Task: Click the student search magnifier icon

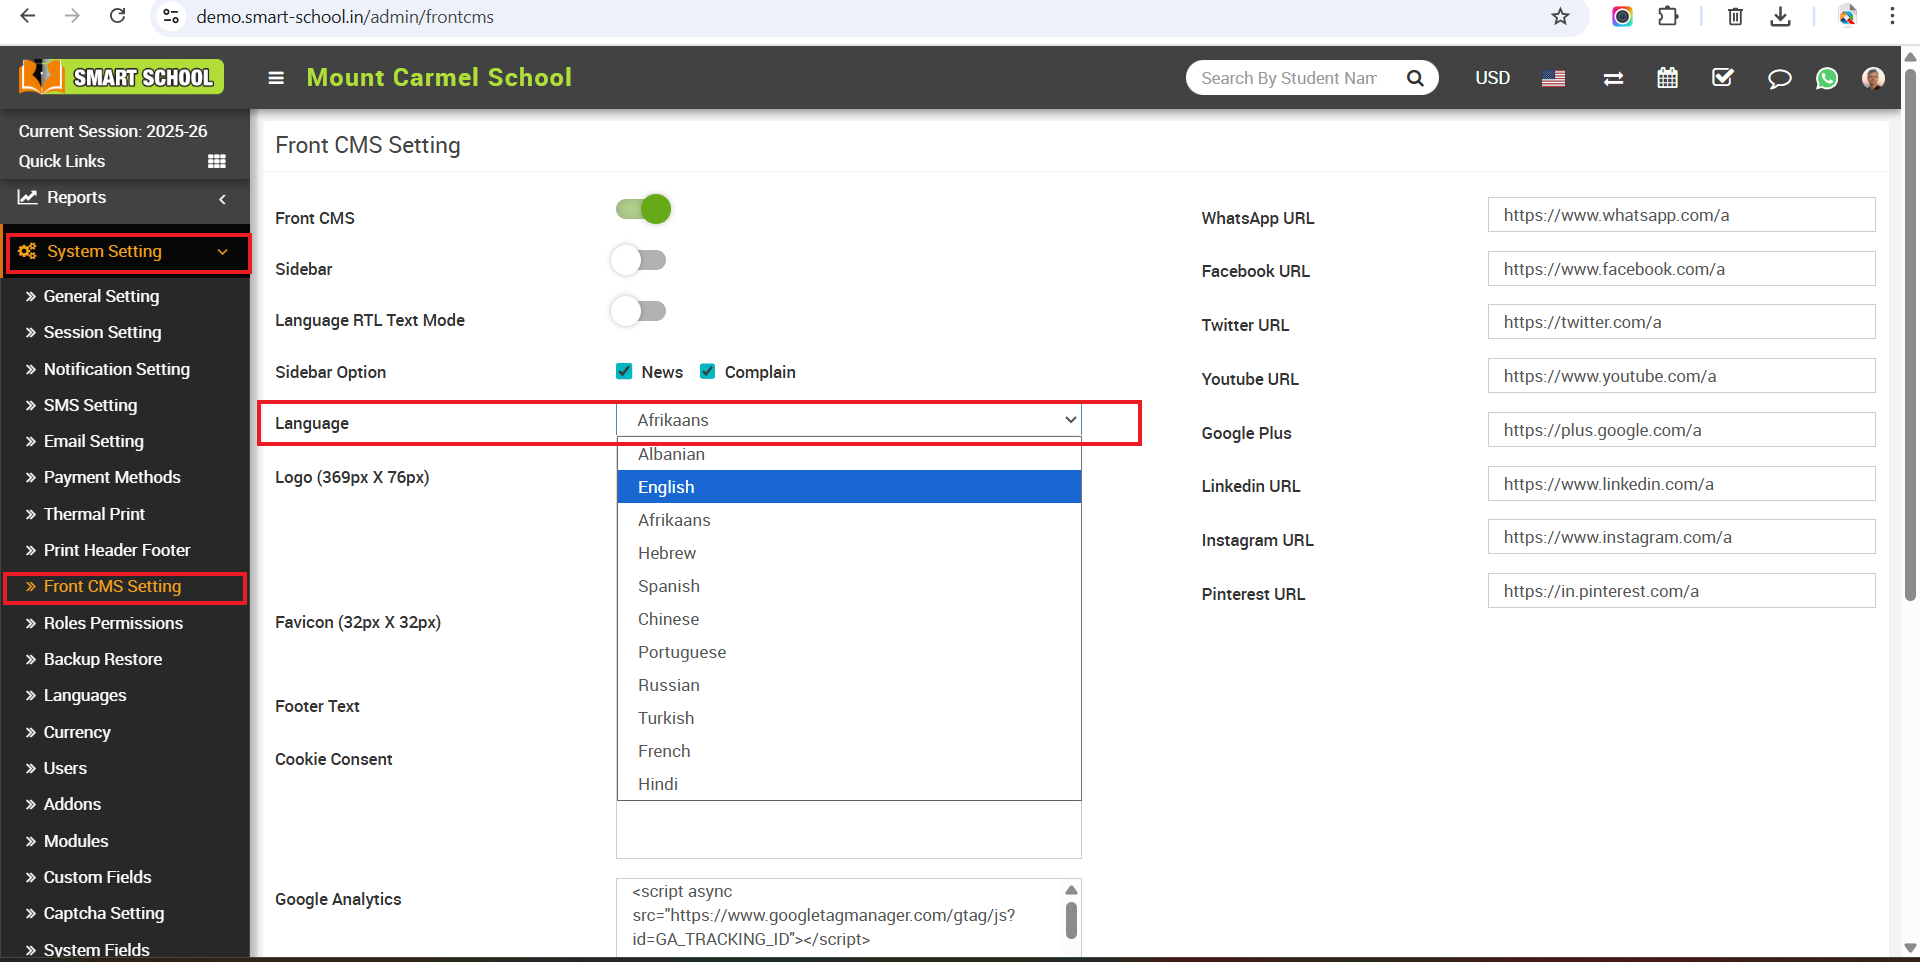Action: tap(1415, 78)
